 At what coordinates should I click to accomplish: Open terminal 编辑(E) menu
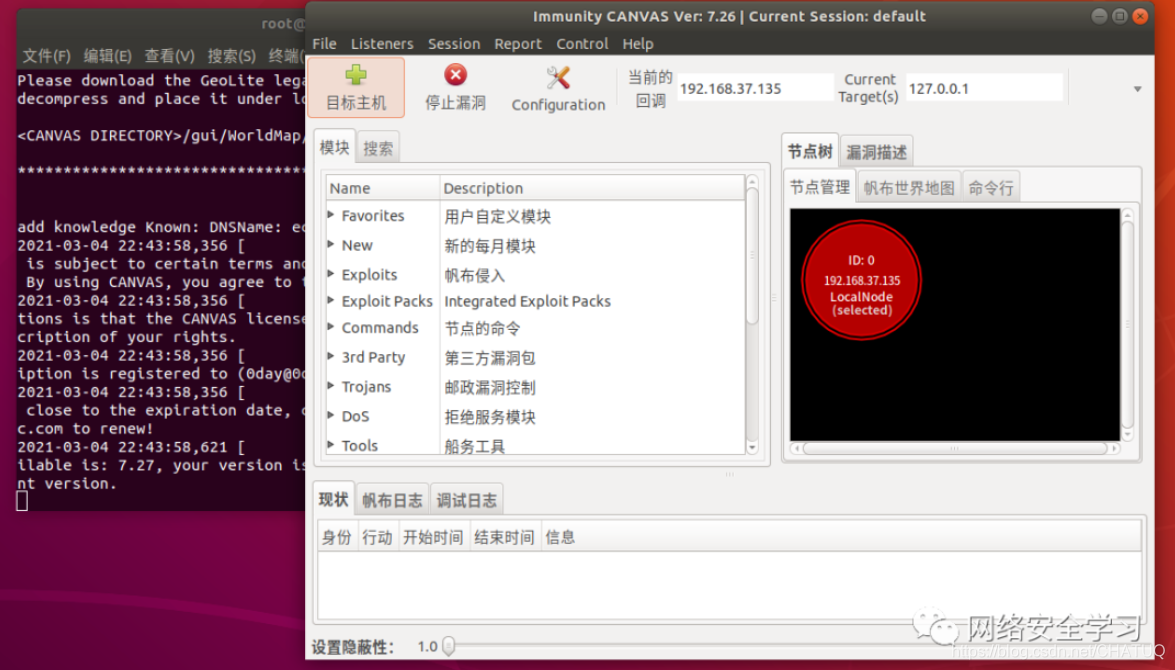click(107, 55)
